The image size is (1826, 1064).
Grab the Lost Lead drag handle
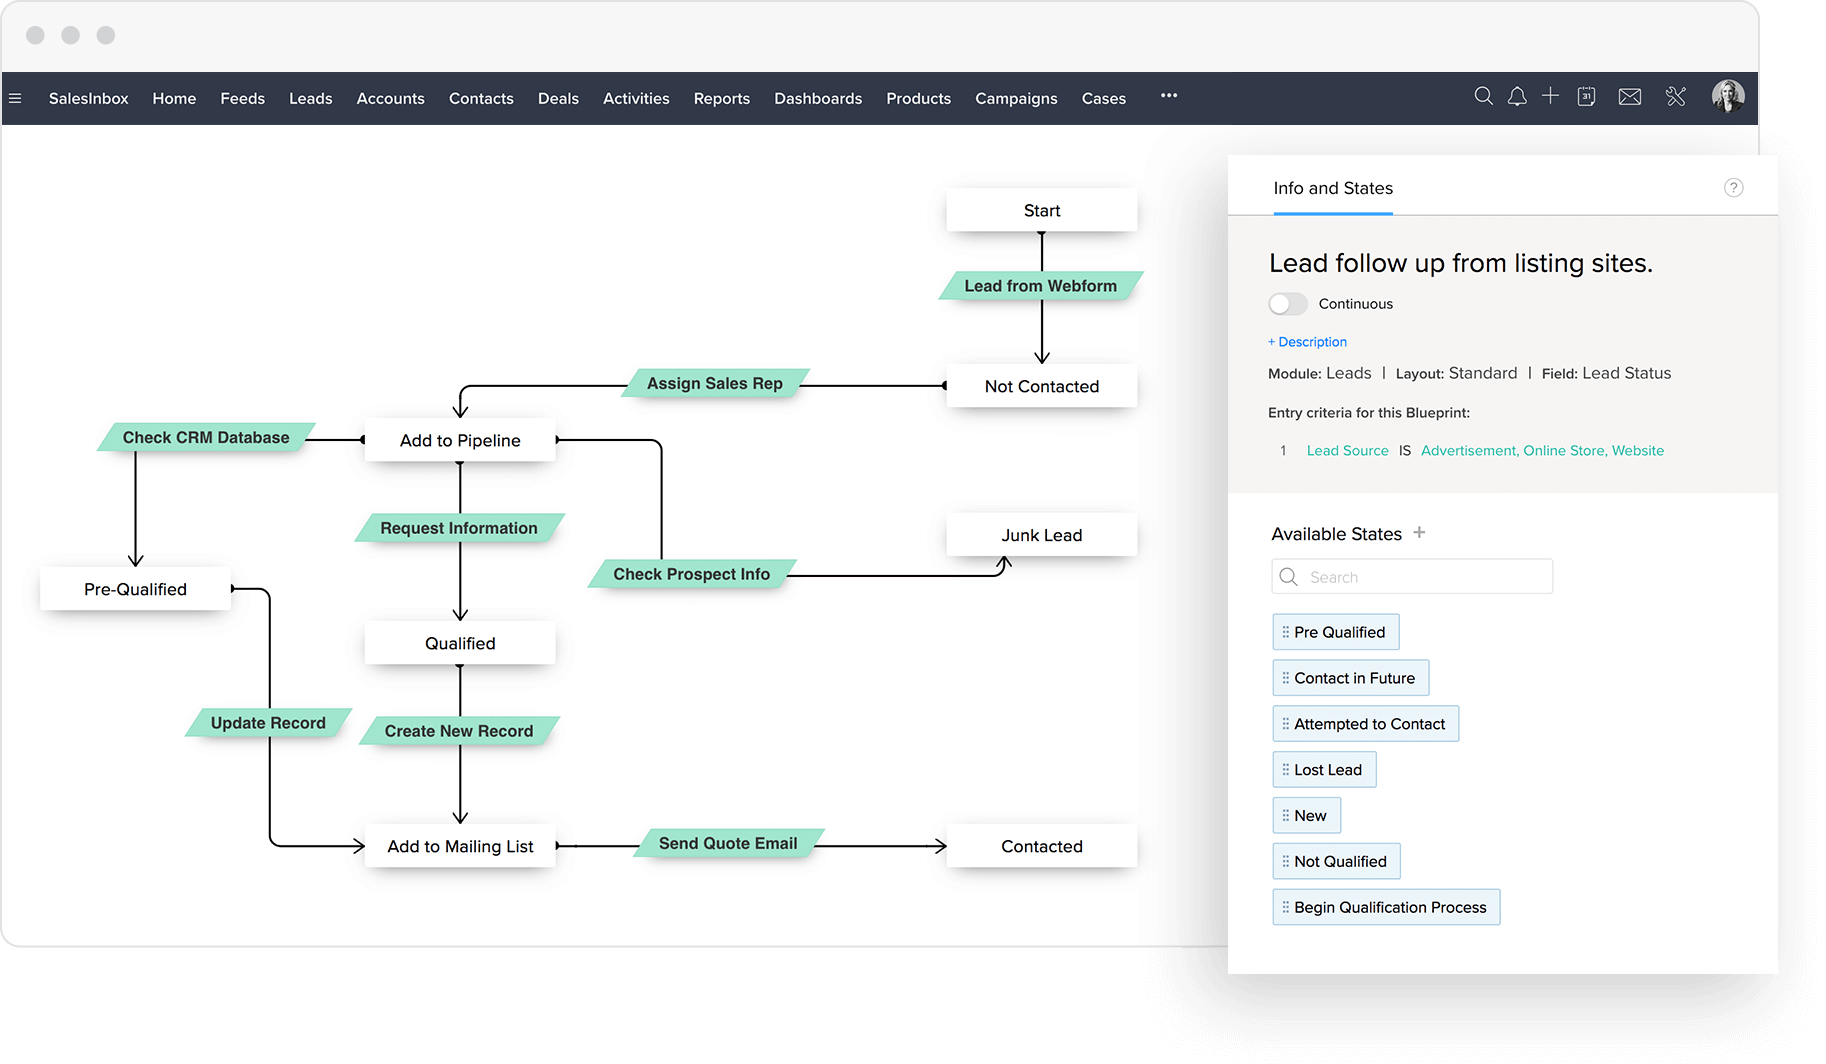click(1285, 770)
